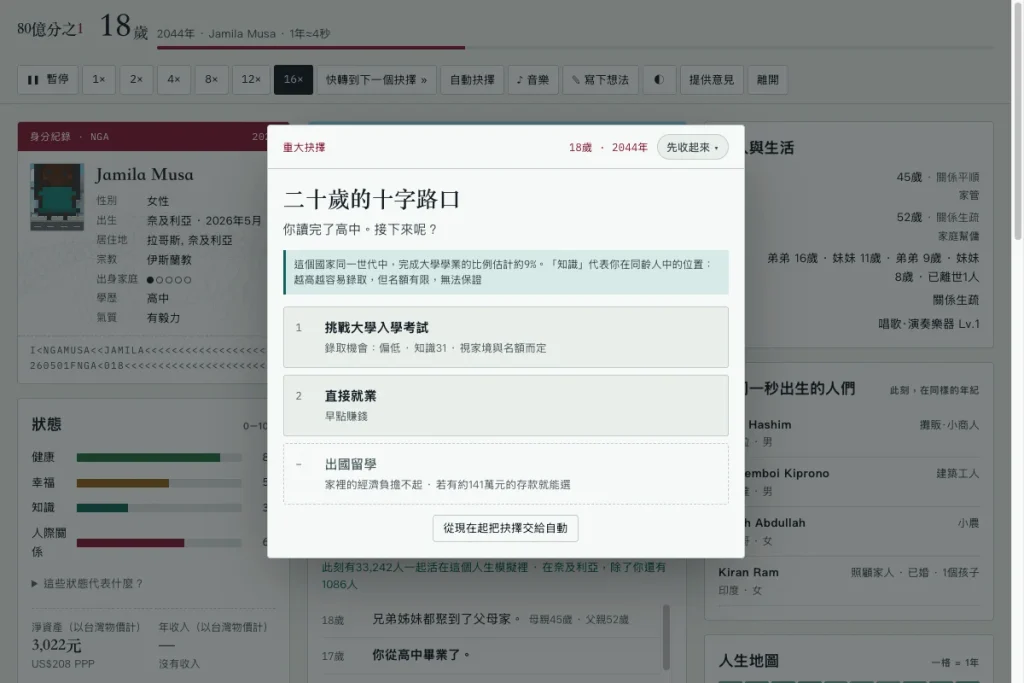This screenshot has height=683, width=1024.
Task: Toggle the dark mode half-circle icon
Action: (659, 80)
